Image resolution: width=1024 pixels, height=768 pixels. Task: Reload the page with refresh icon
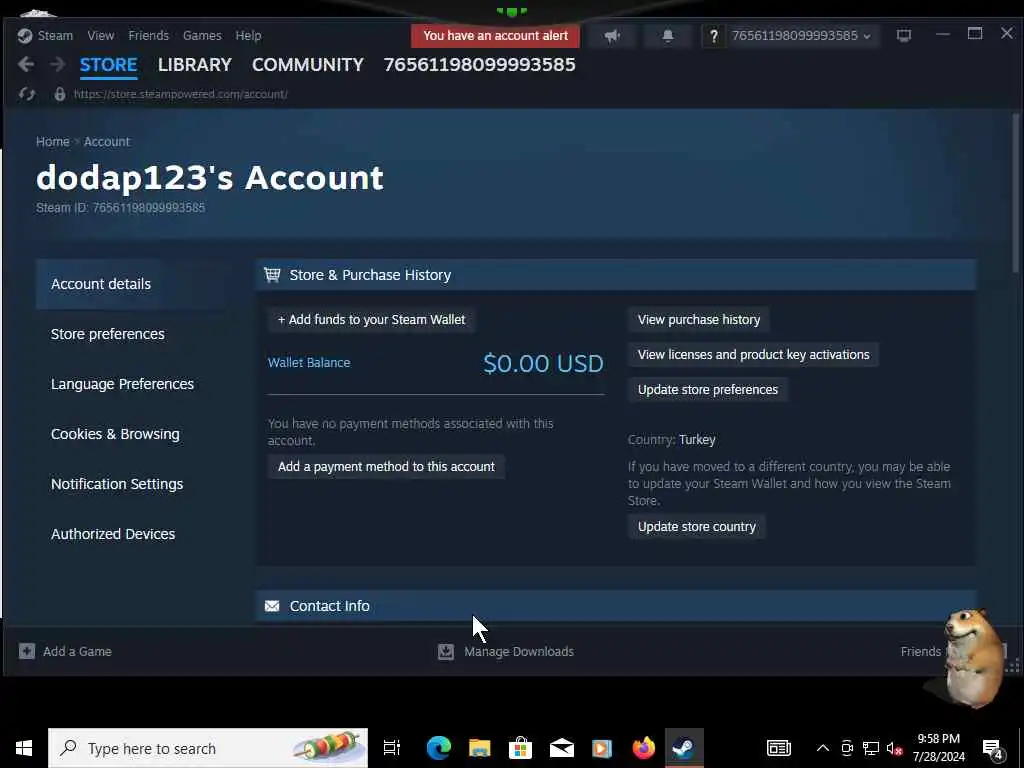(27, 94)
